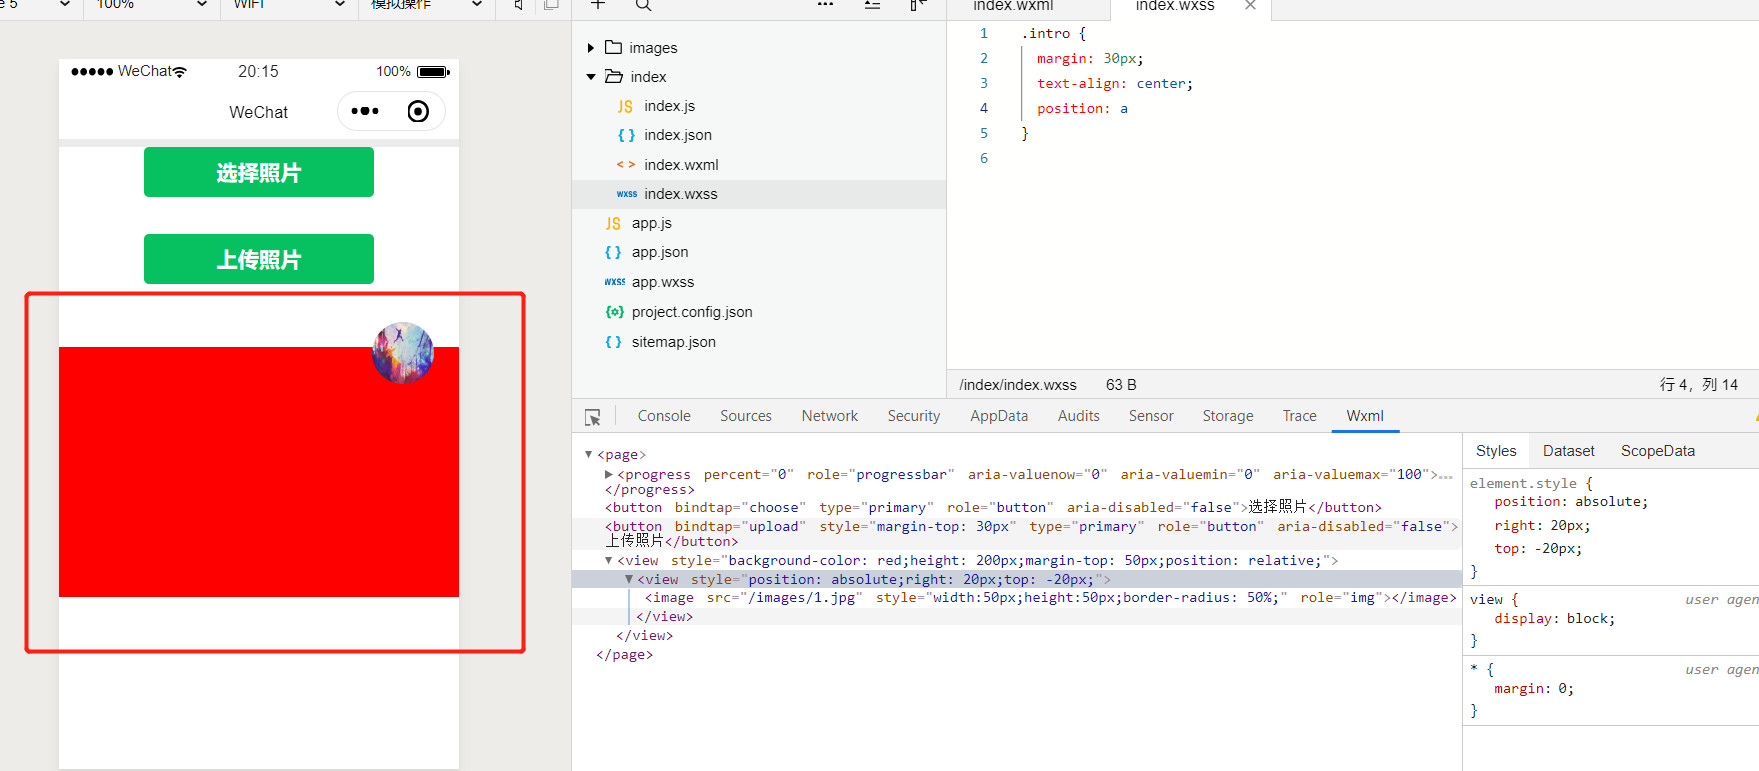Click the images folder icon
1759x771 pixels.
(613, 48)
